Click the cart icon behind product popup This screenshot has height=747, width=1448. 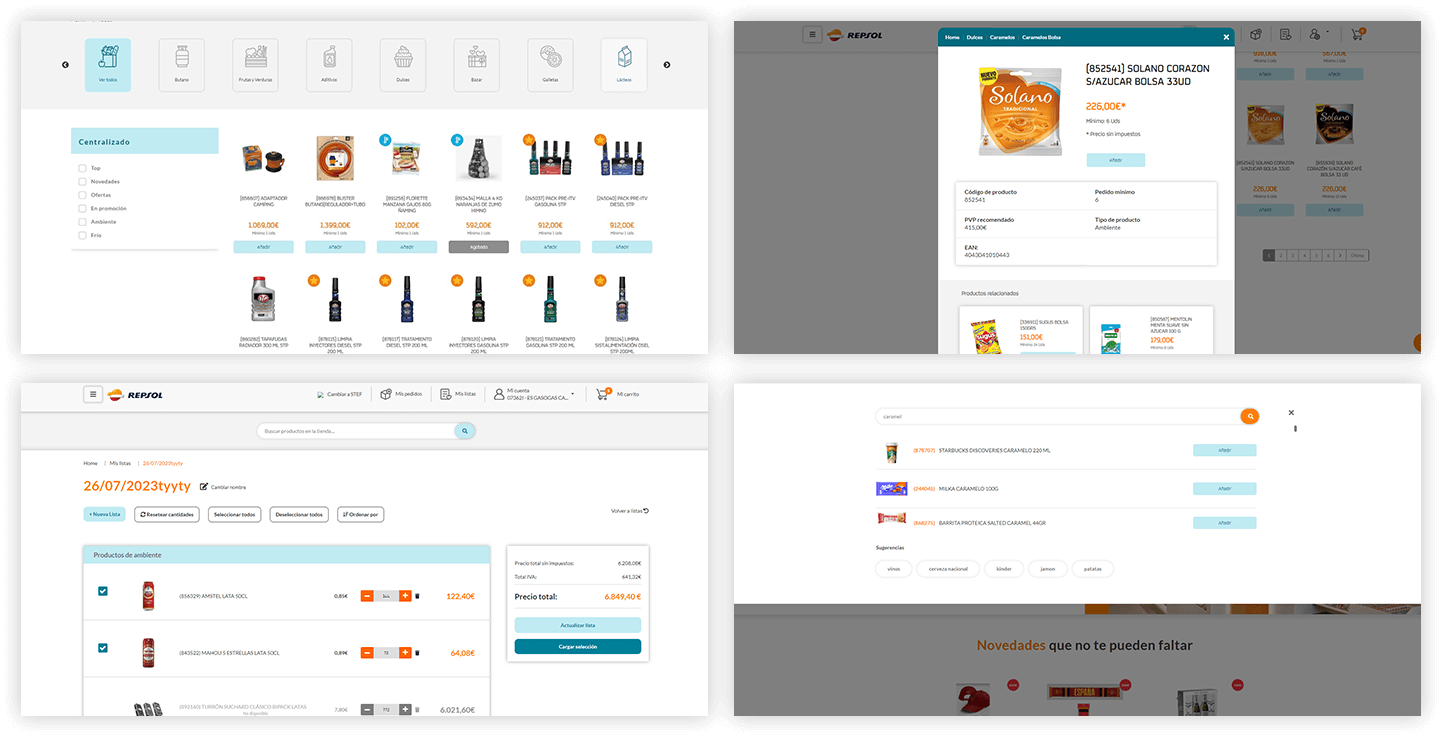(x=1357, y=34)
